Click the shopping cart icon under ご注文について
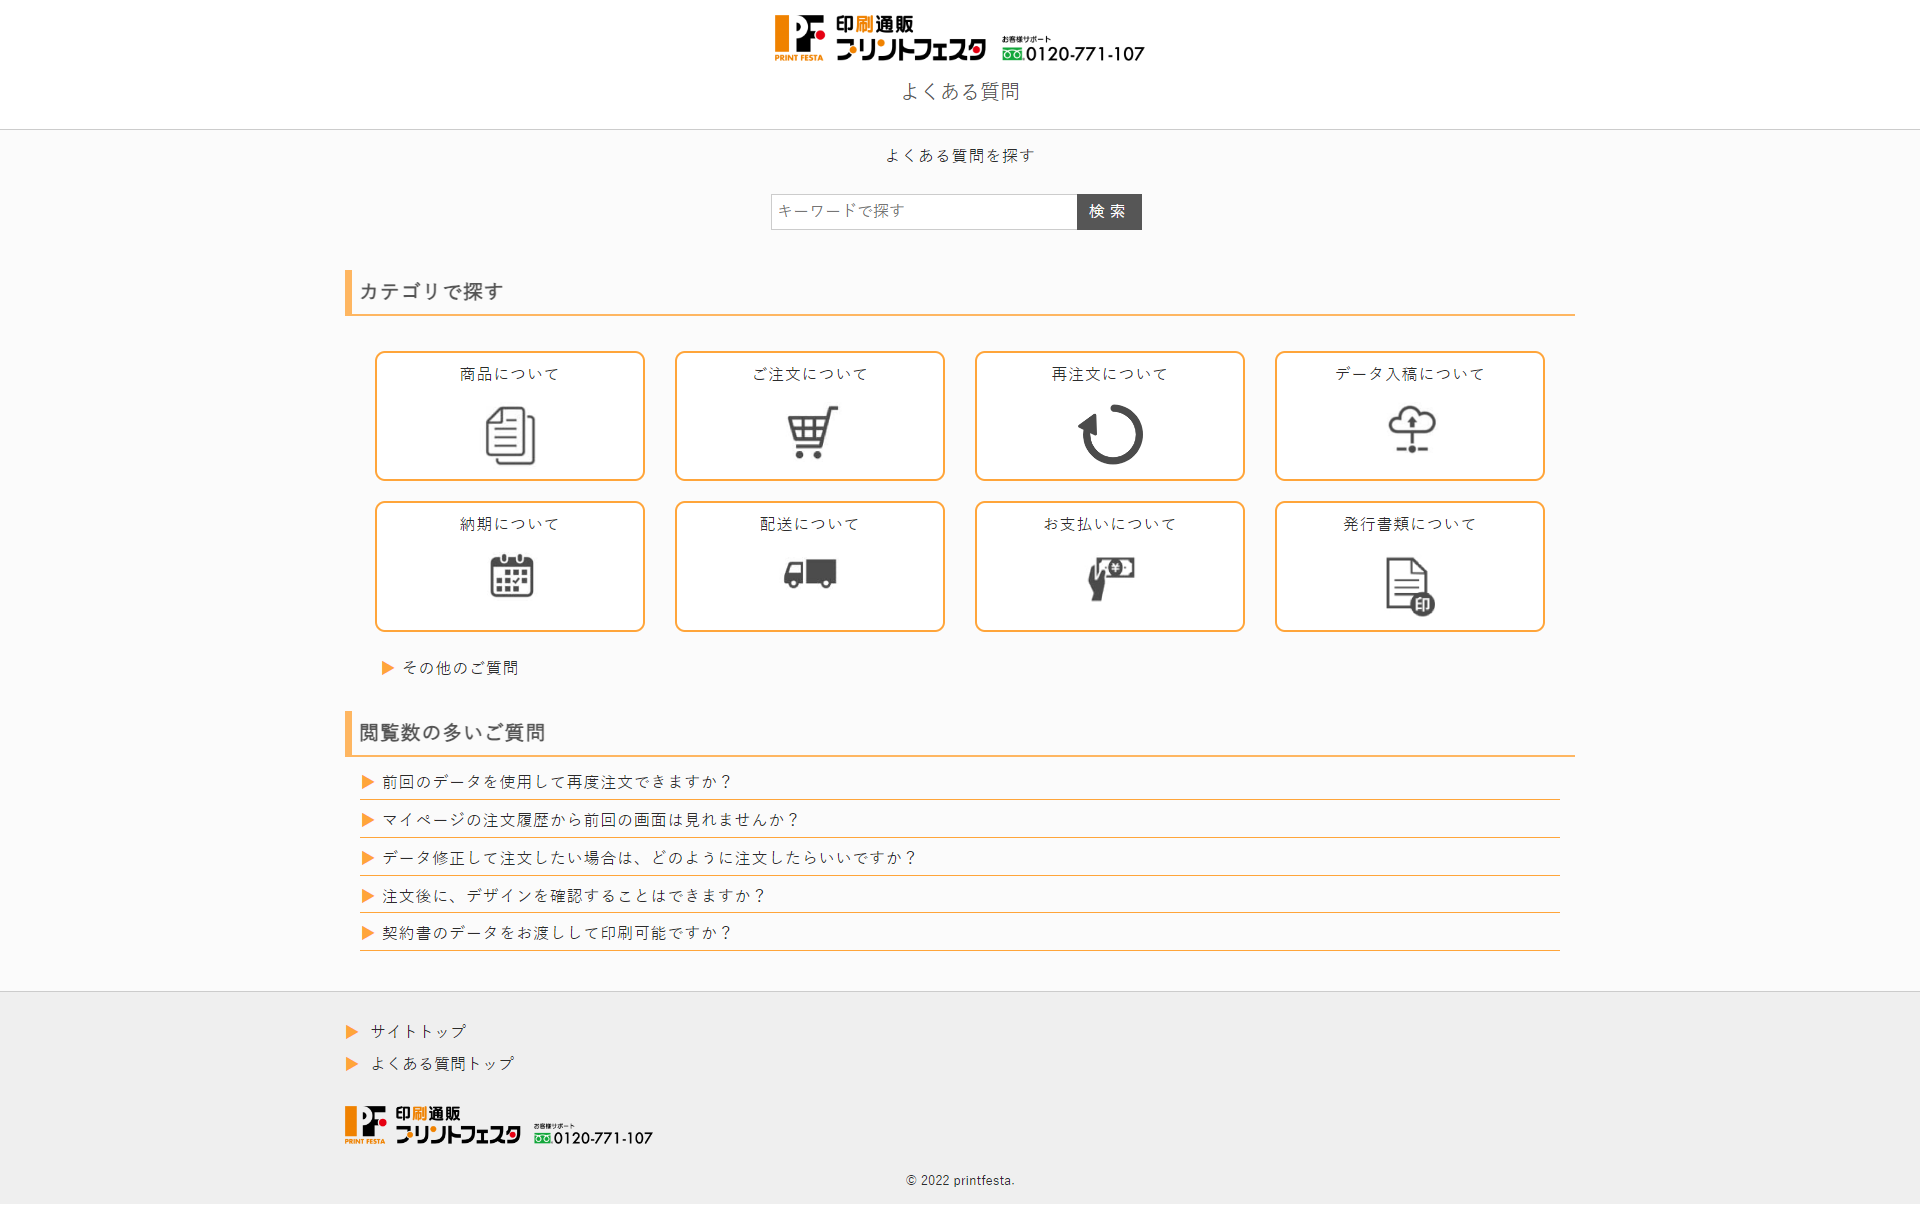 [x=811, y=433]
